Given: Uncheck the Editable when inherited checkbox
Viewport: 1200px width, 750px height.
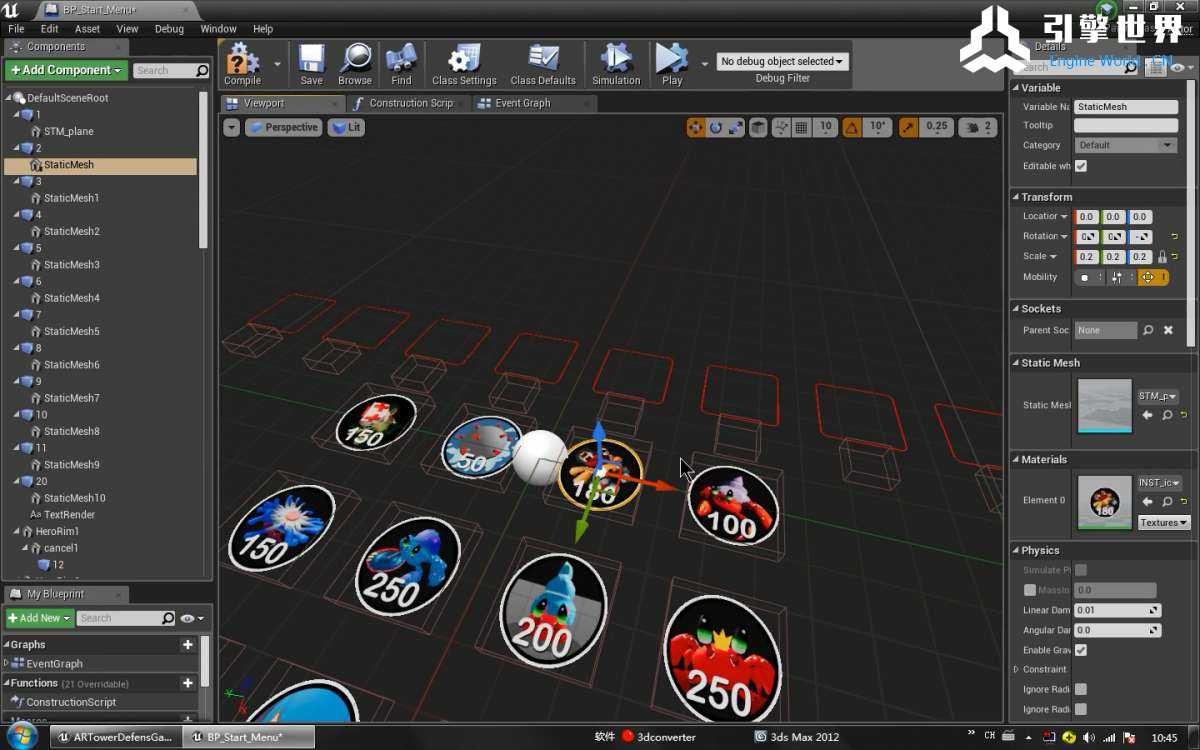Looking at the screenshot, I should (1081, 166).
